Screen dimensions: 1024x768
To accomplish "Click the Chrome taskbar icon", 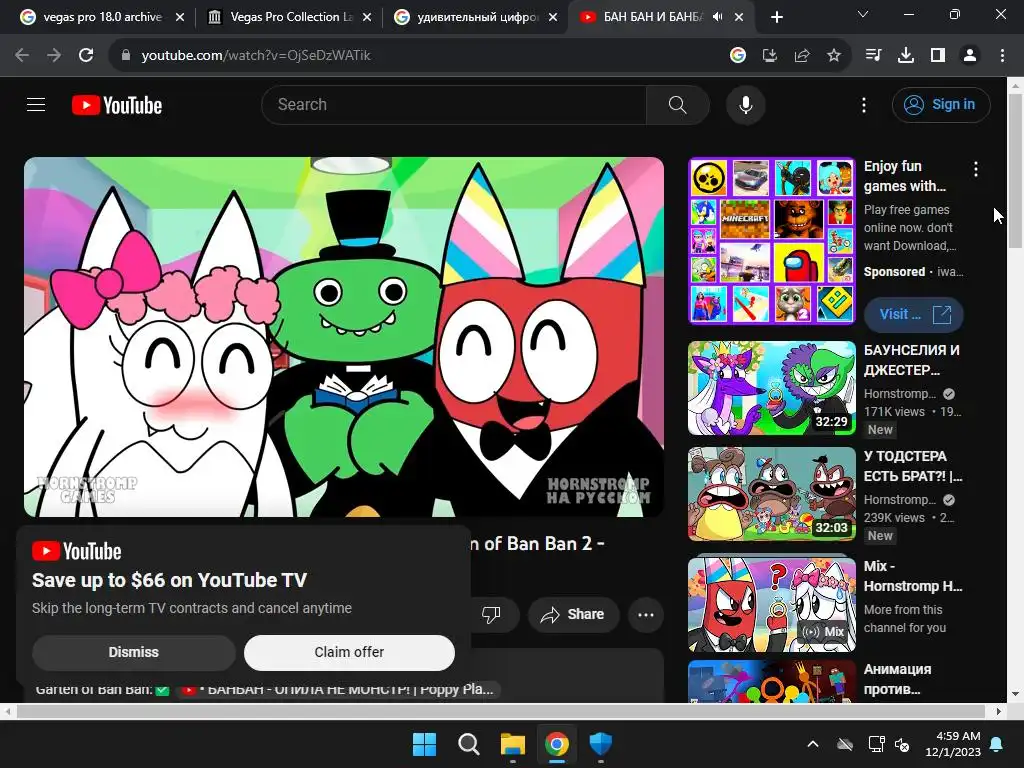I will tap(557, 744).
